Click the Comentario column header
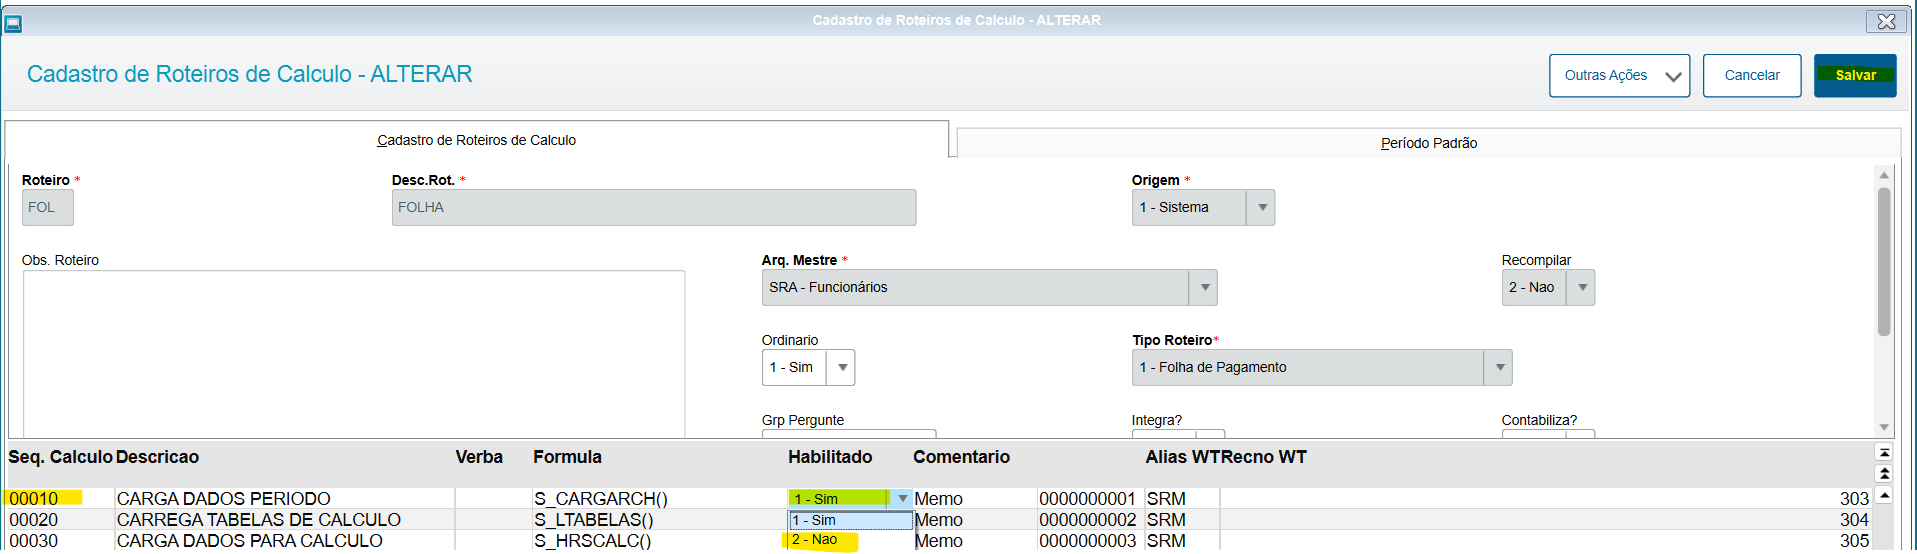The image size is (1917, 554). pos(961,457)
